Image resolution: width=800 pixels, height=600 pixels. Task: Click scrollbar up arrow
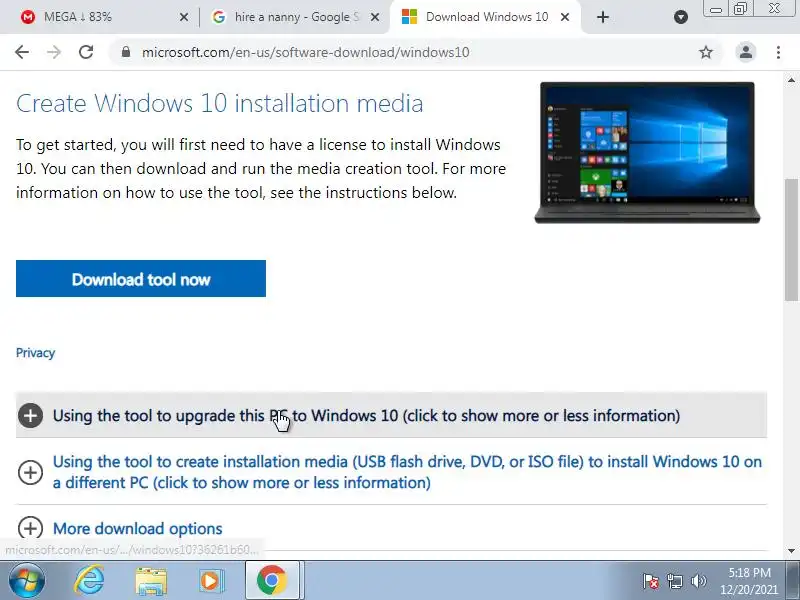tap(791, 80)
